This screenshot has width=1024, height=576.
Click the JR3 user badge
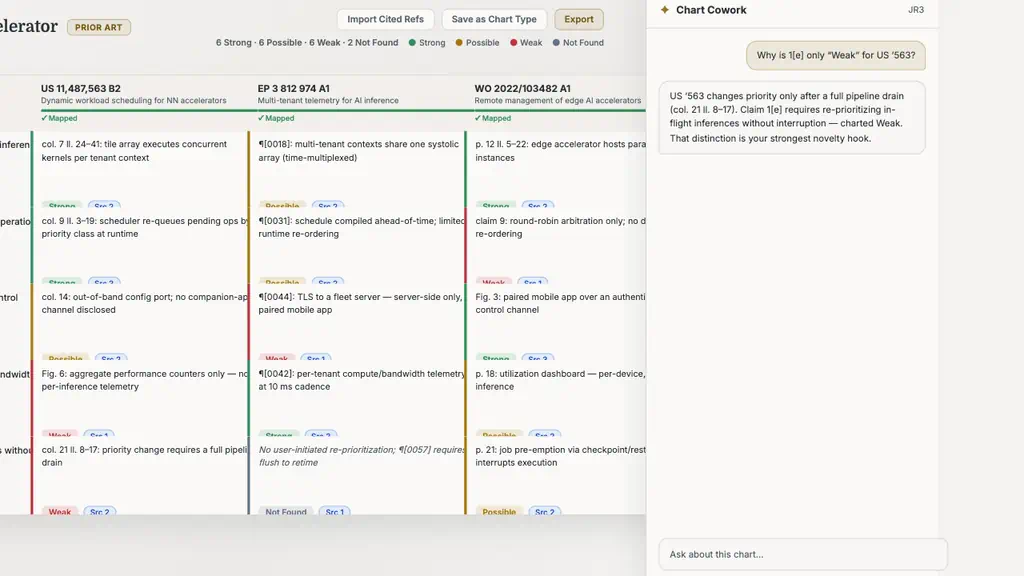tap(916, 10)
